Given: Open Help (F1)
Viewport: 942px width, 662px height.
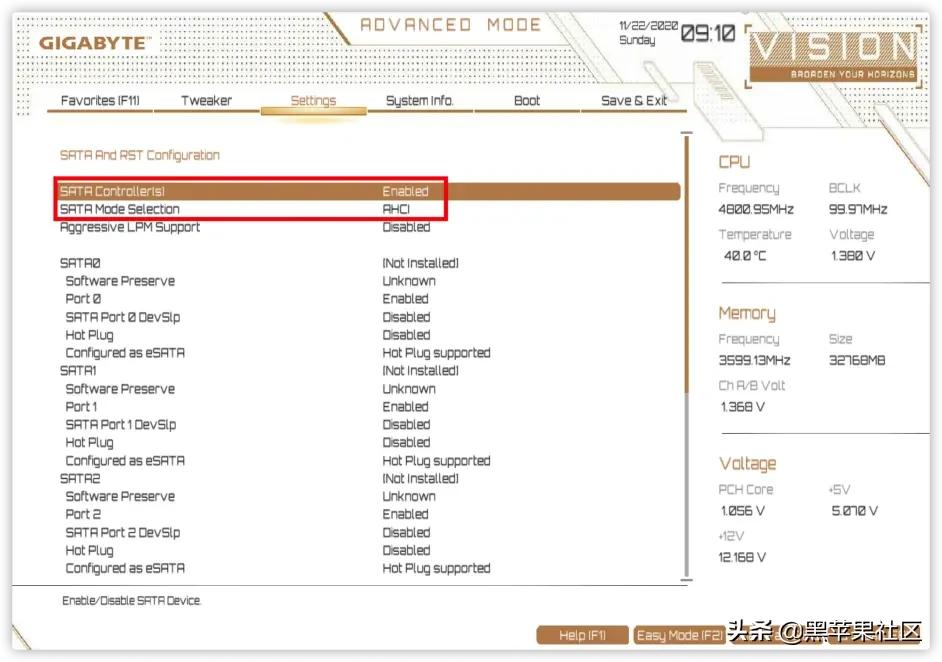Looking at the screenshot, I should pos(582,634).
